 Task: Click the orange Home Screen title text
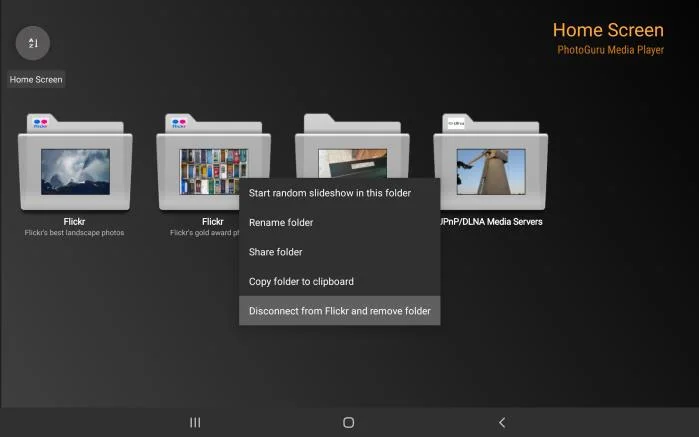608,30
